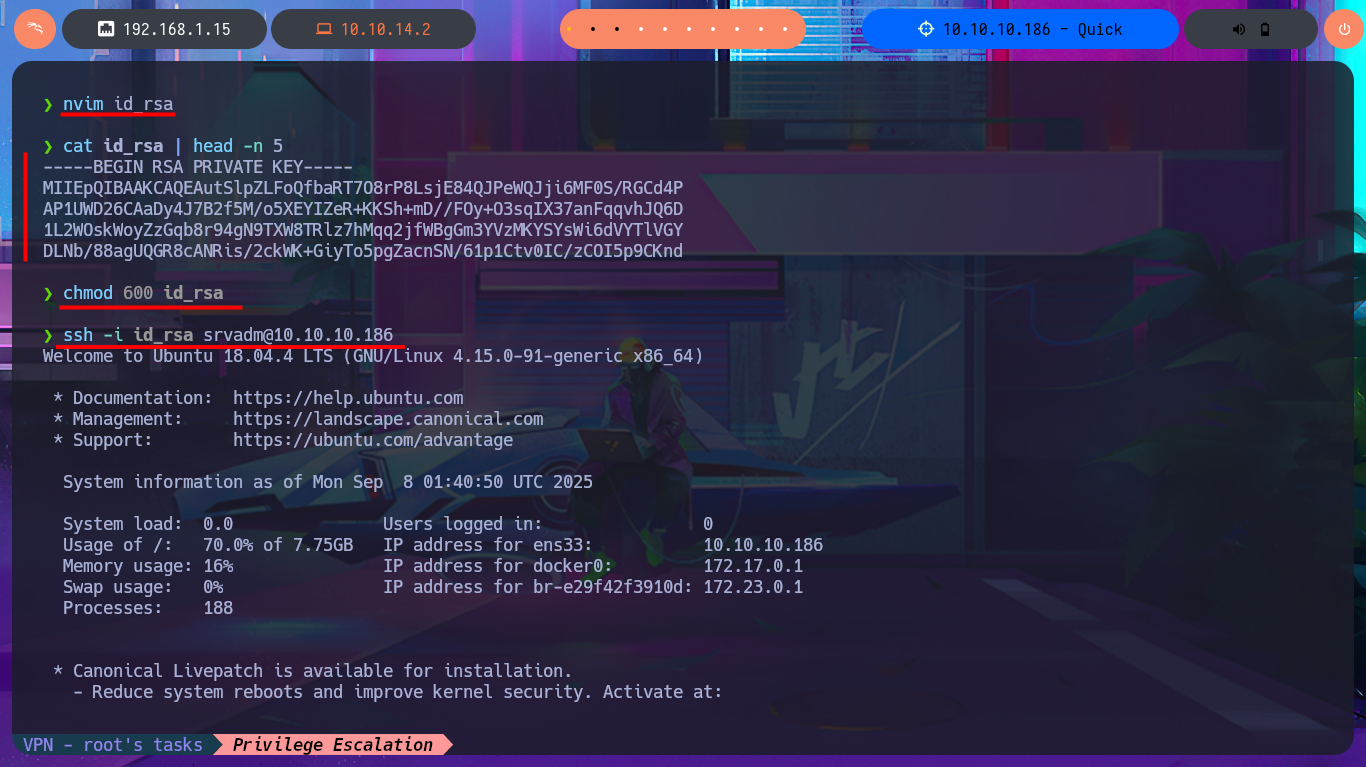Follow the ubuntu.com/advantage support link
Screen dimensions: 1366x767
coord(372,440)
